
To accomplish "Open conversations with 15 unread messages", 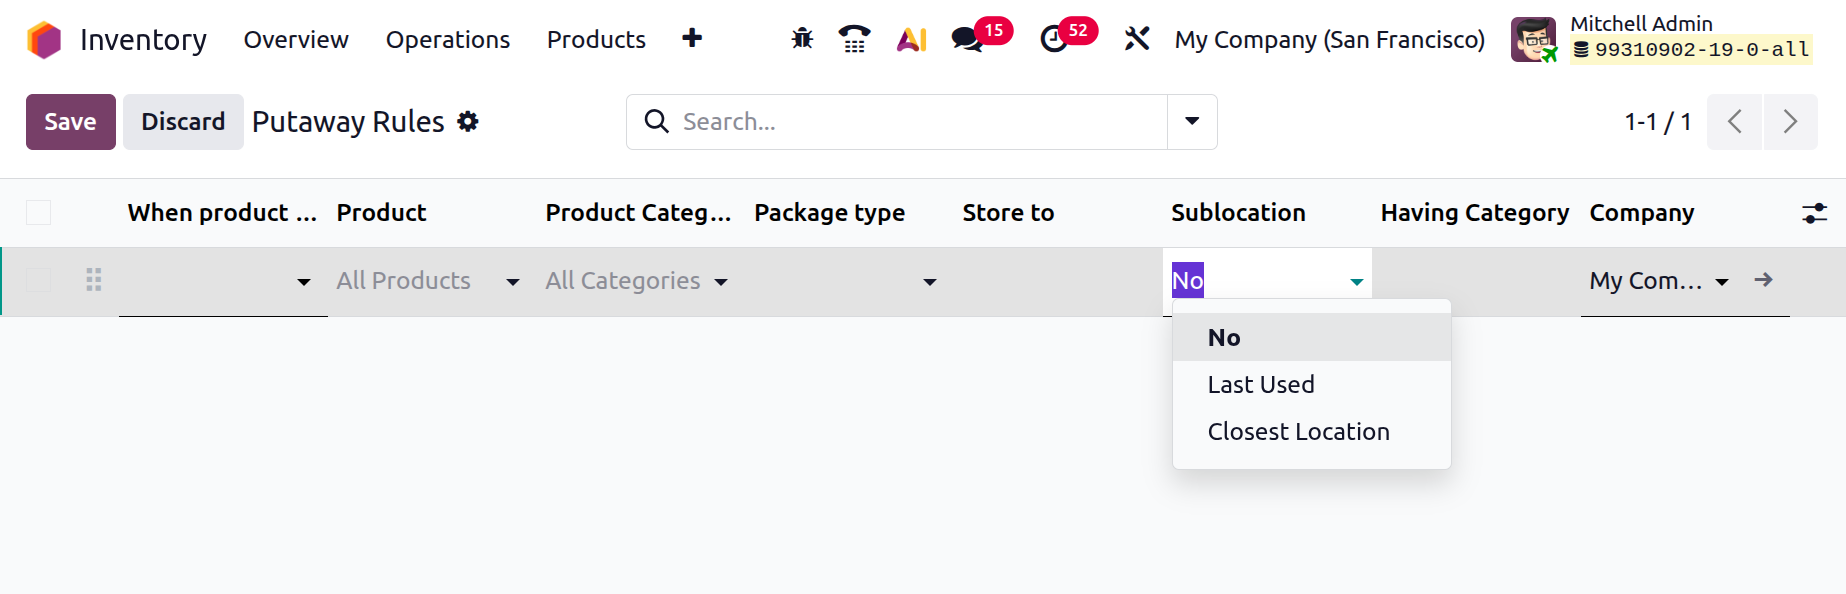I will tap(967, 39).
